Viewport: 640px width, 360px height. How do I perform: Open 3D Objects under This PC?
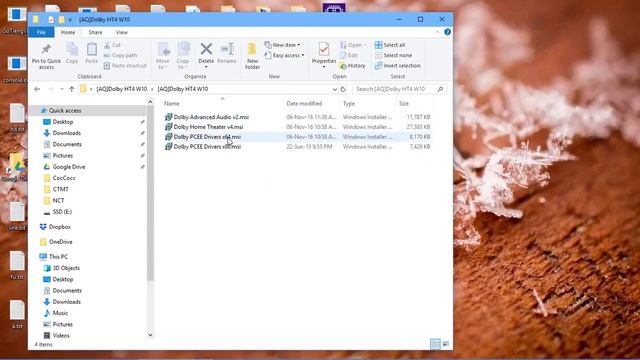[66, 268]
